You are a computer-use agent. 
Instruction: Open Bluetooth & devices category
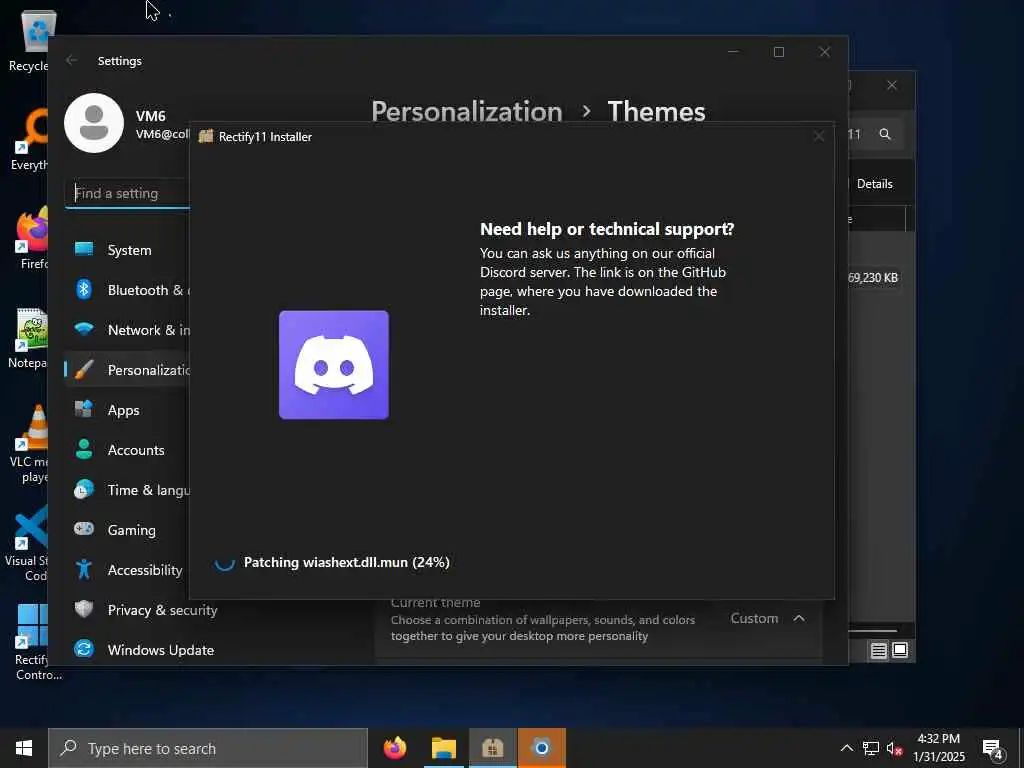[x=127, y=290]
